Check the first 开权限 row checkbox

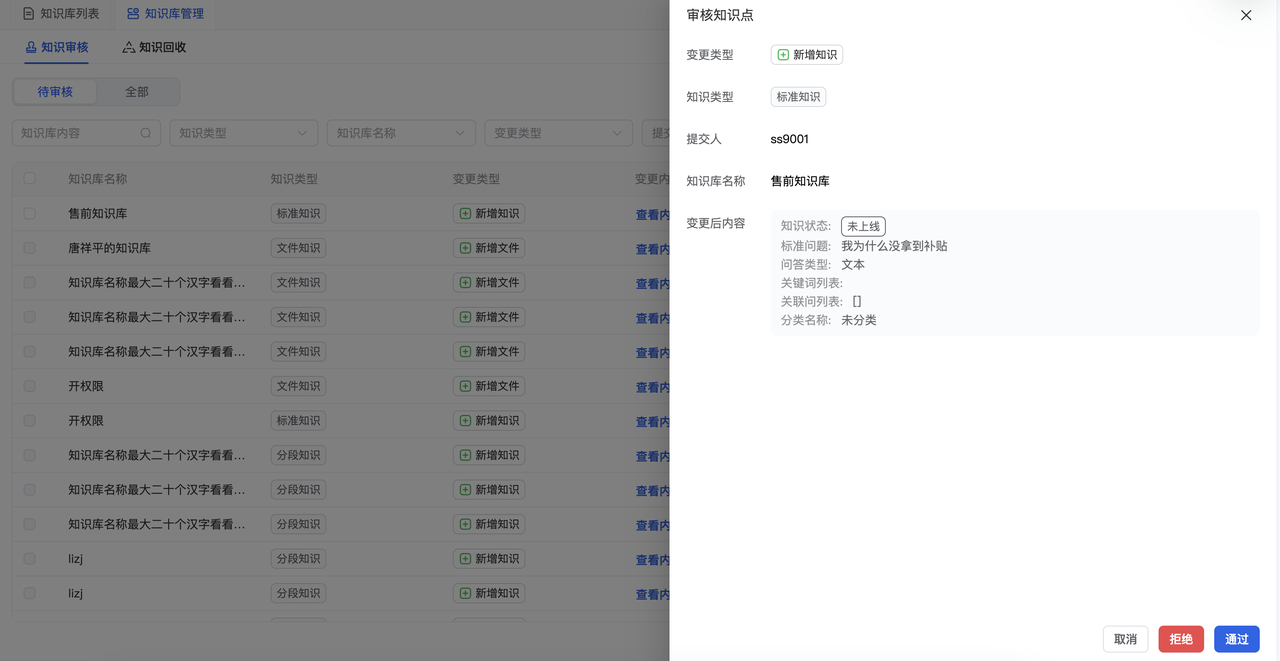coord(29,386)
